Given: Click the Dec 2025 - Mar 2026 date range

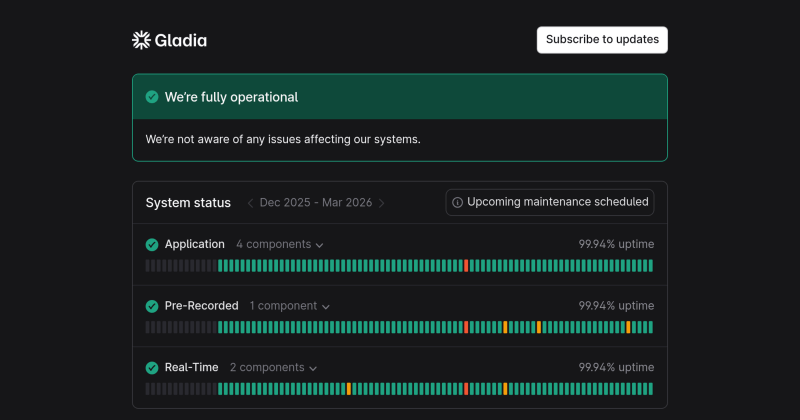Looking at the screenshot, I should 316,203.
